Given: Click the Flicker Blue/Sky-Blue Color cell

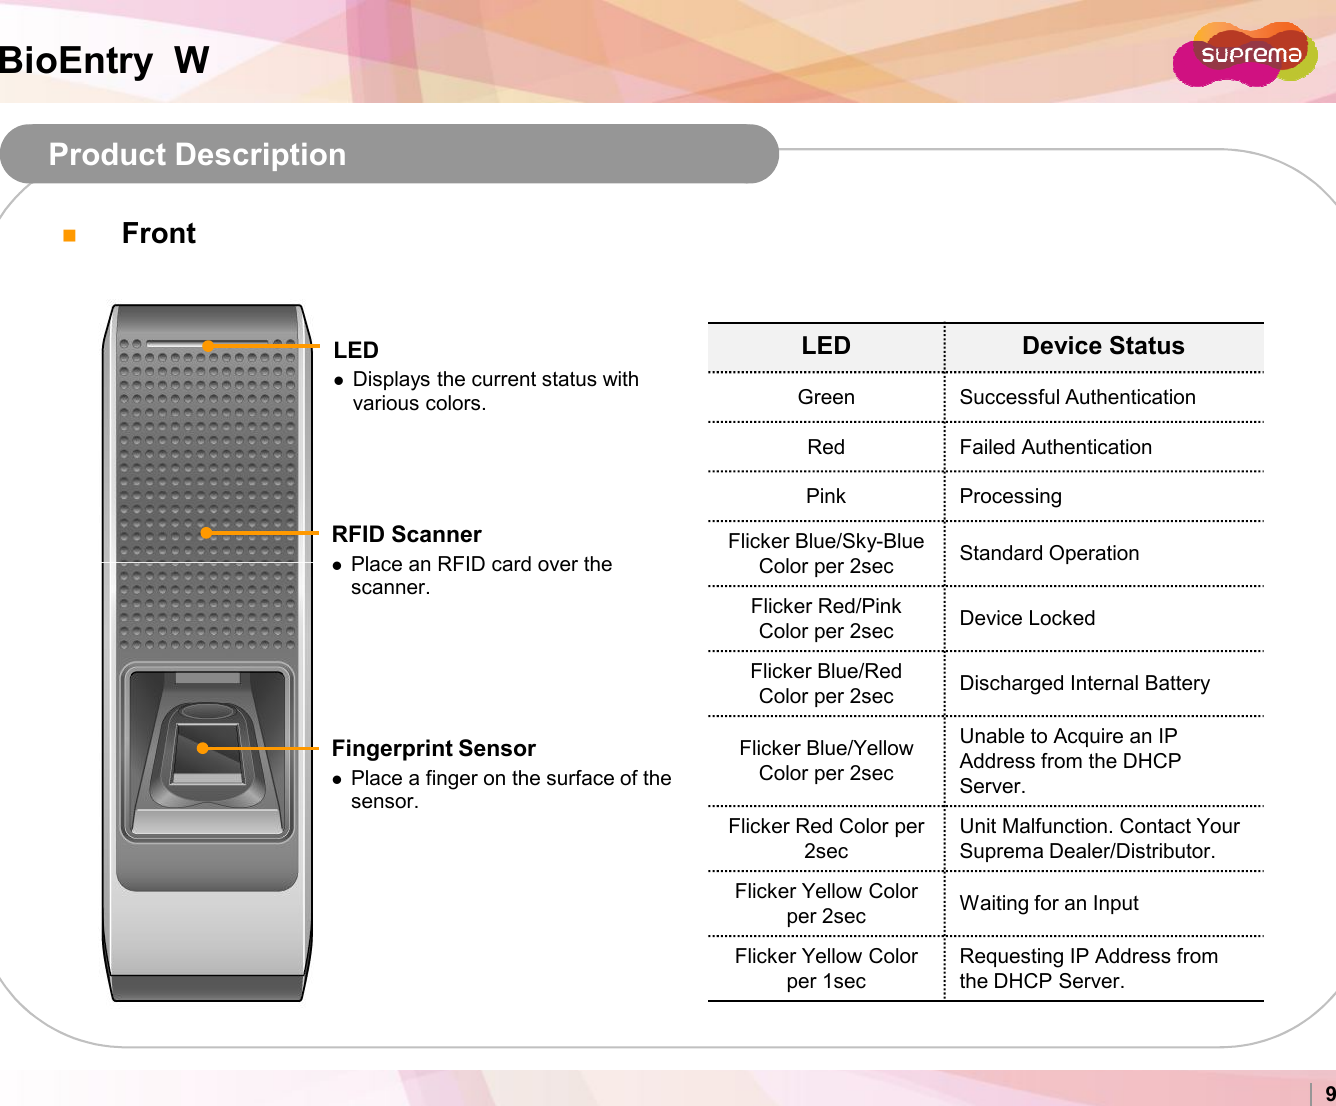Looking at the screenshot, I should 826,553.
